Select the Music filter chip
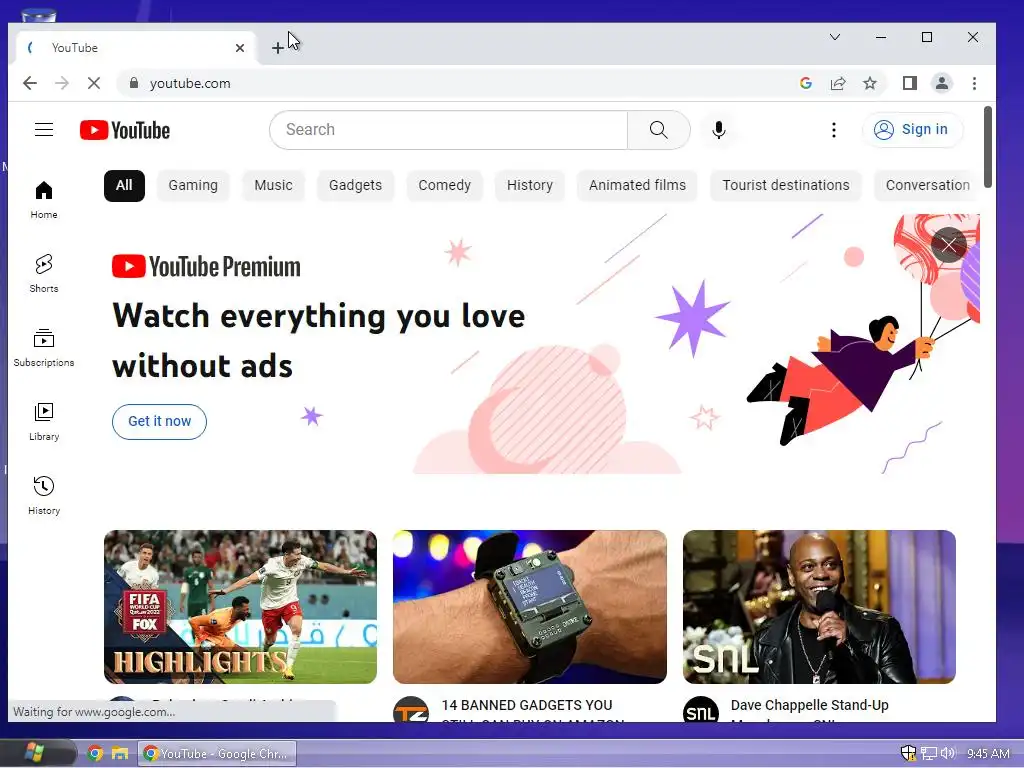Viewport: 1024px width, 768px height. click(273, 185)
